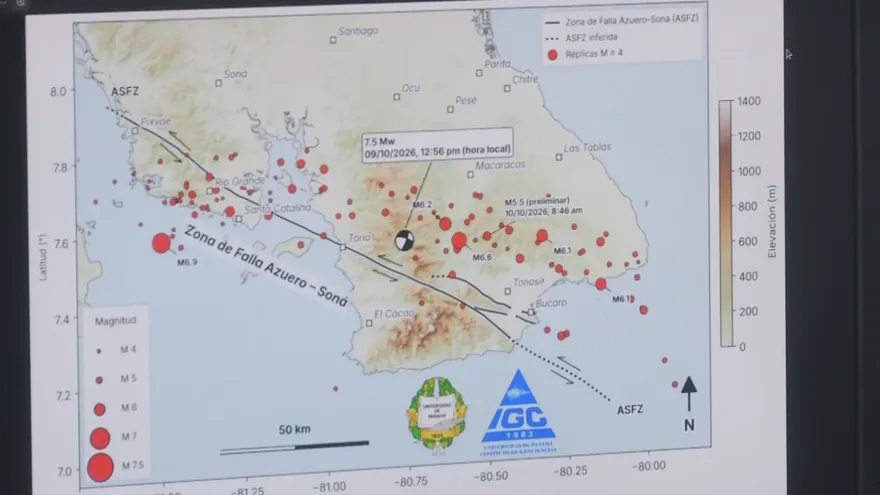
Task: Click the 200 tick on elevation bar
Action: [748, 311]
